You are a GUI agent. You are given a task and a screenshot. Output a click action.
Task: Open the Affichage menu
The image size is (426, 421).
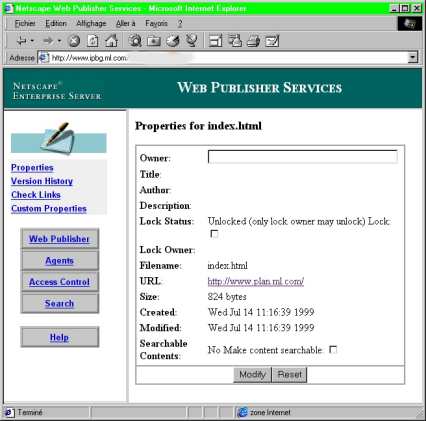click(91, 24)
